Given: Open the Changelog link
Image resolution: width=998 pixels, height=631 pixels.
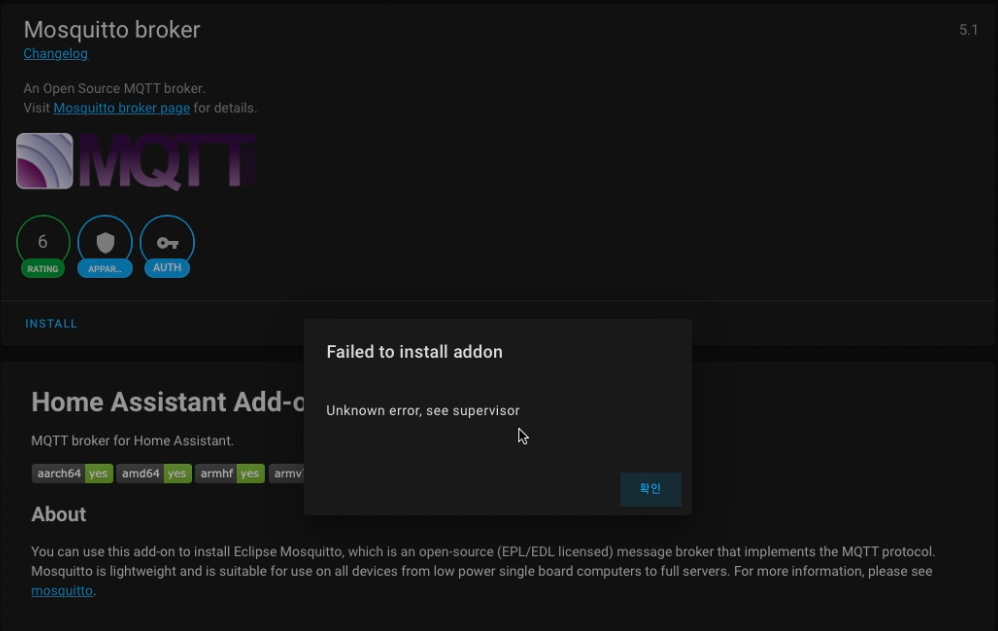Looking at the screenshot, I should [55, 53].
